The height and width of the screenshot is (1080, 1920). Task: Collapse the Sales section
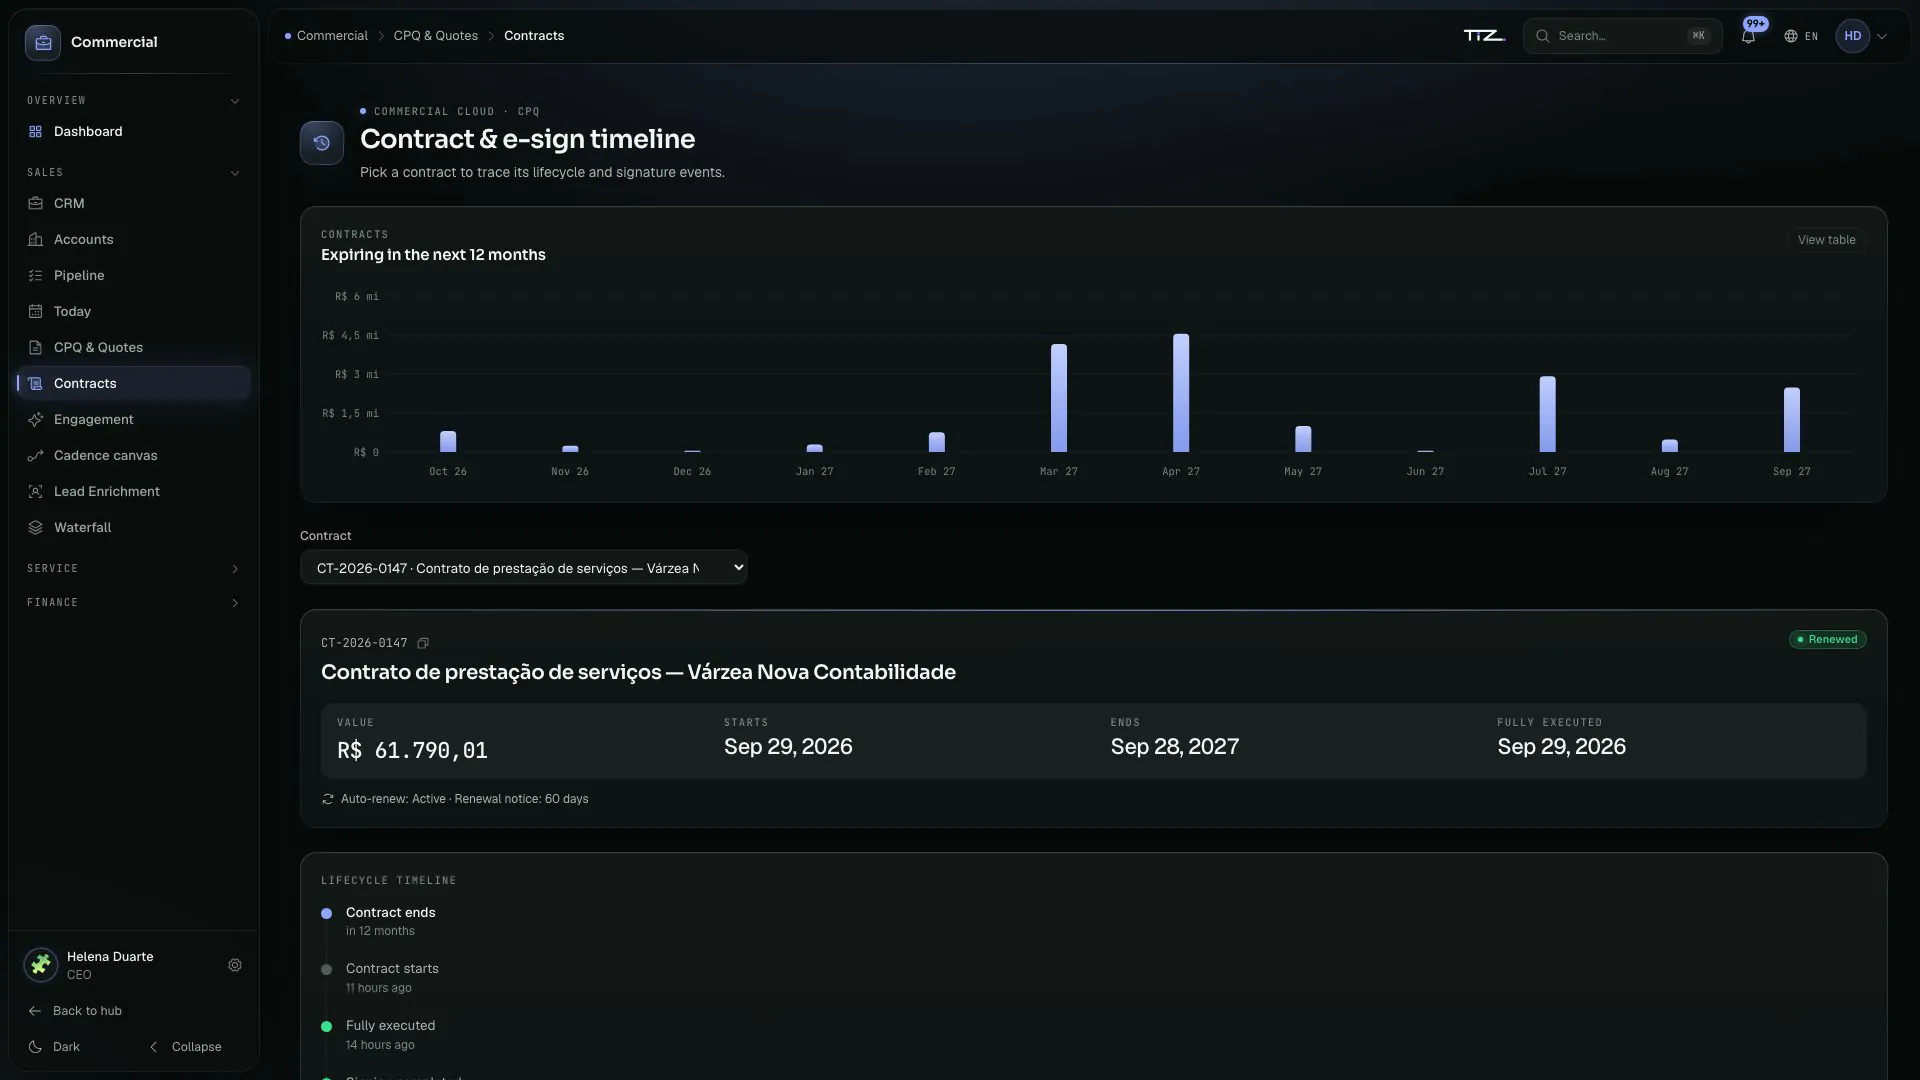pos(133,172)
